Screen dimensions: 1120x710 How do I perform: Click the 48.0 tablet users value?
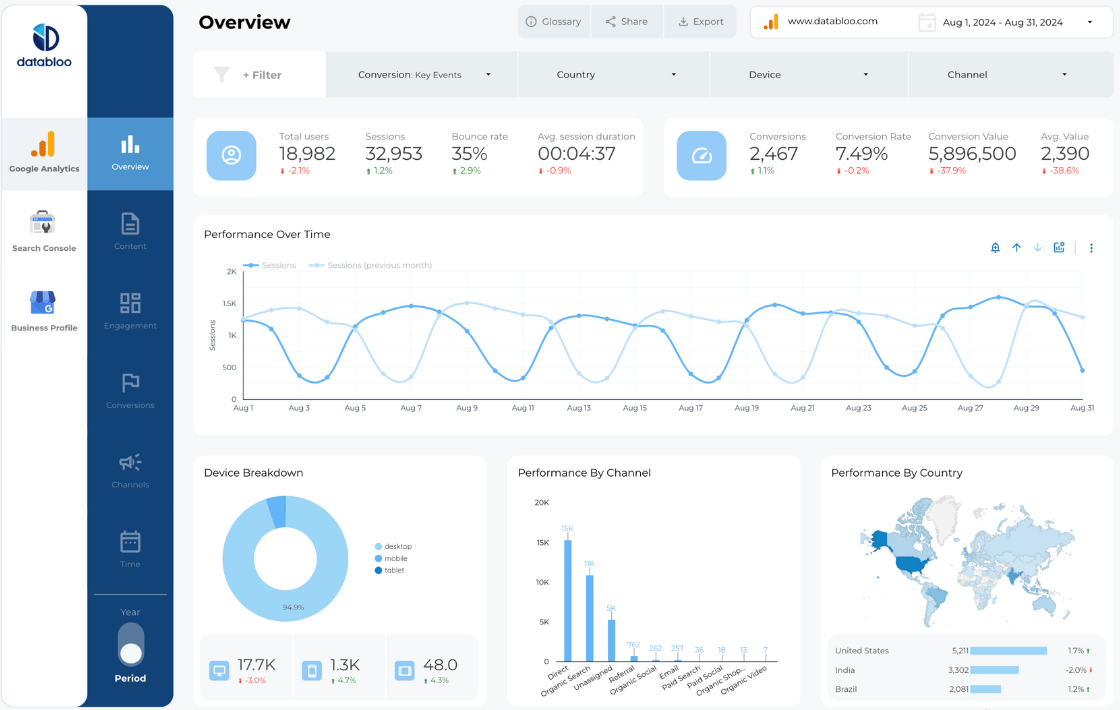pyautogui.click(x=440, y=665)
